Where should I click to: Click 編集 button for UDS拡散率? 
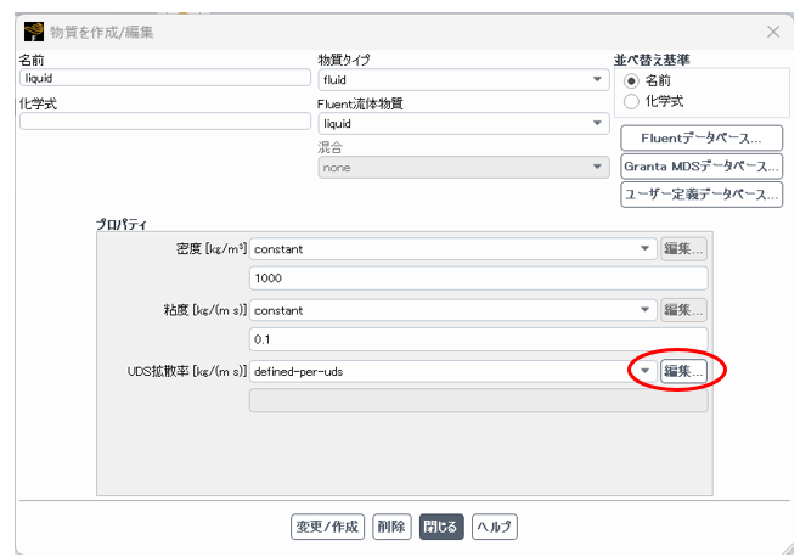pyautogui.click(x=684, y=371)
